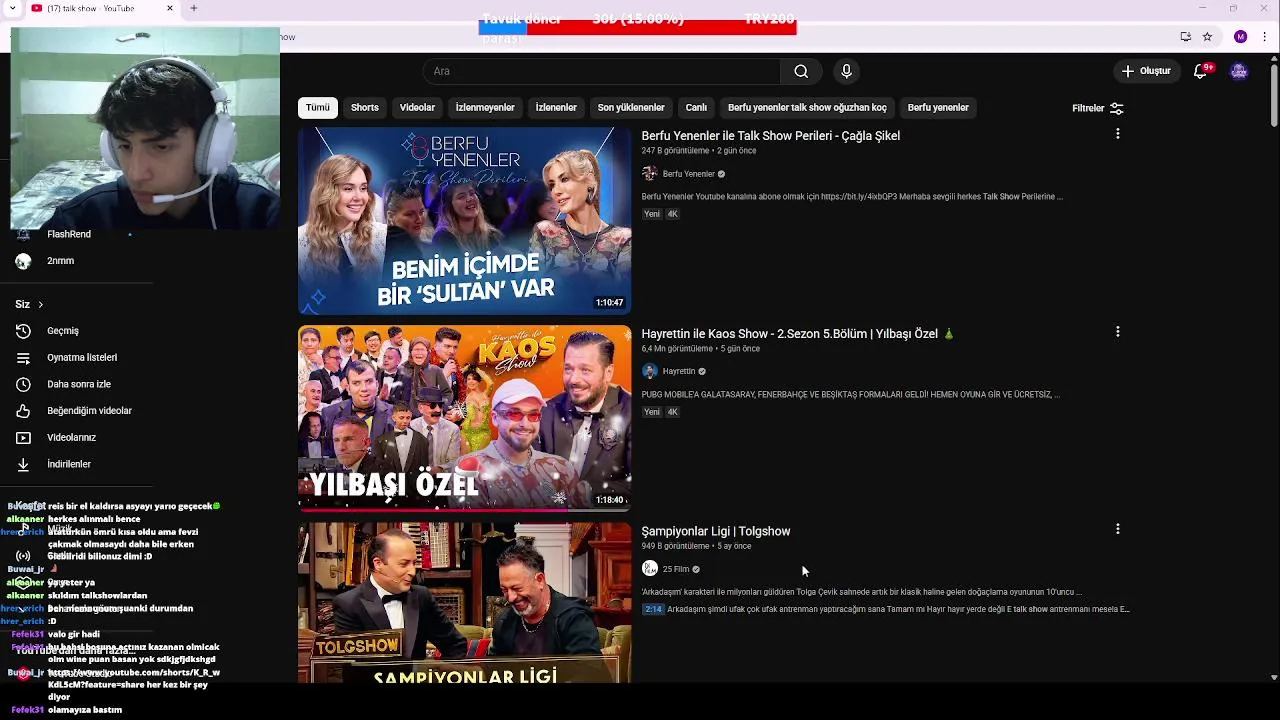Click browser bookmark star icon
Viewport: 1280px width, 720px height.
tap(1207, 37)
